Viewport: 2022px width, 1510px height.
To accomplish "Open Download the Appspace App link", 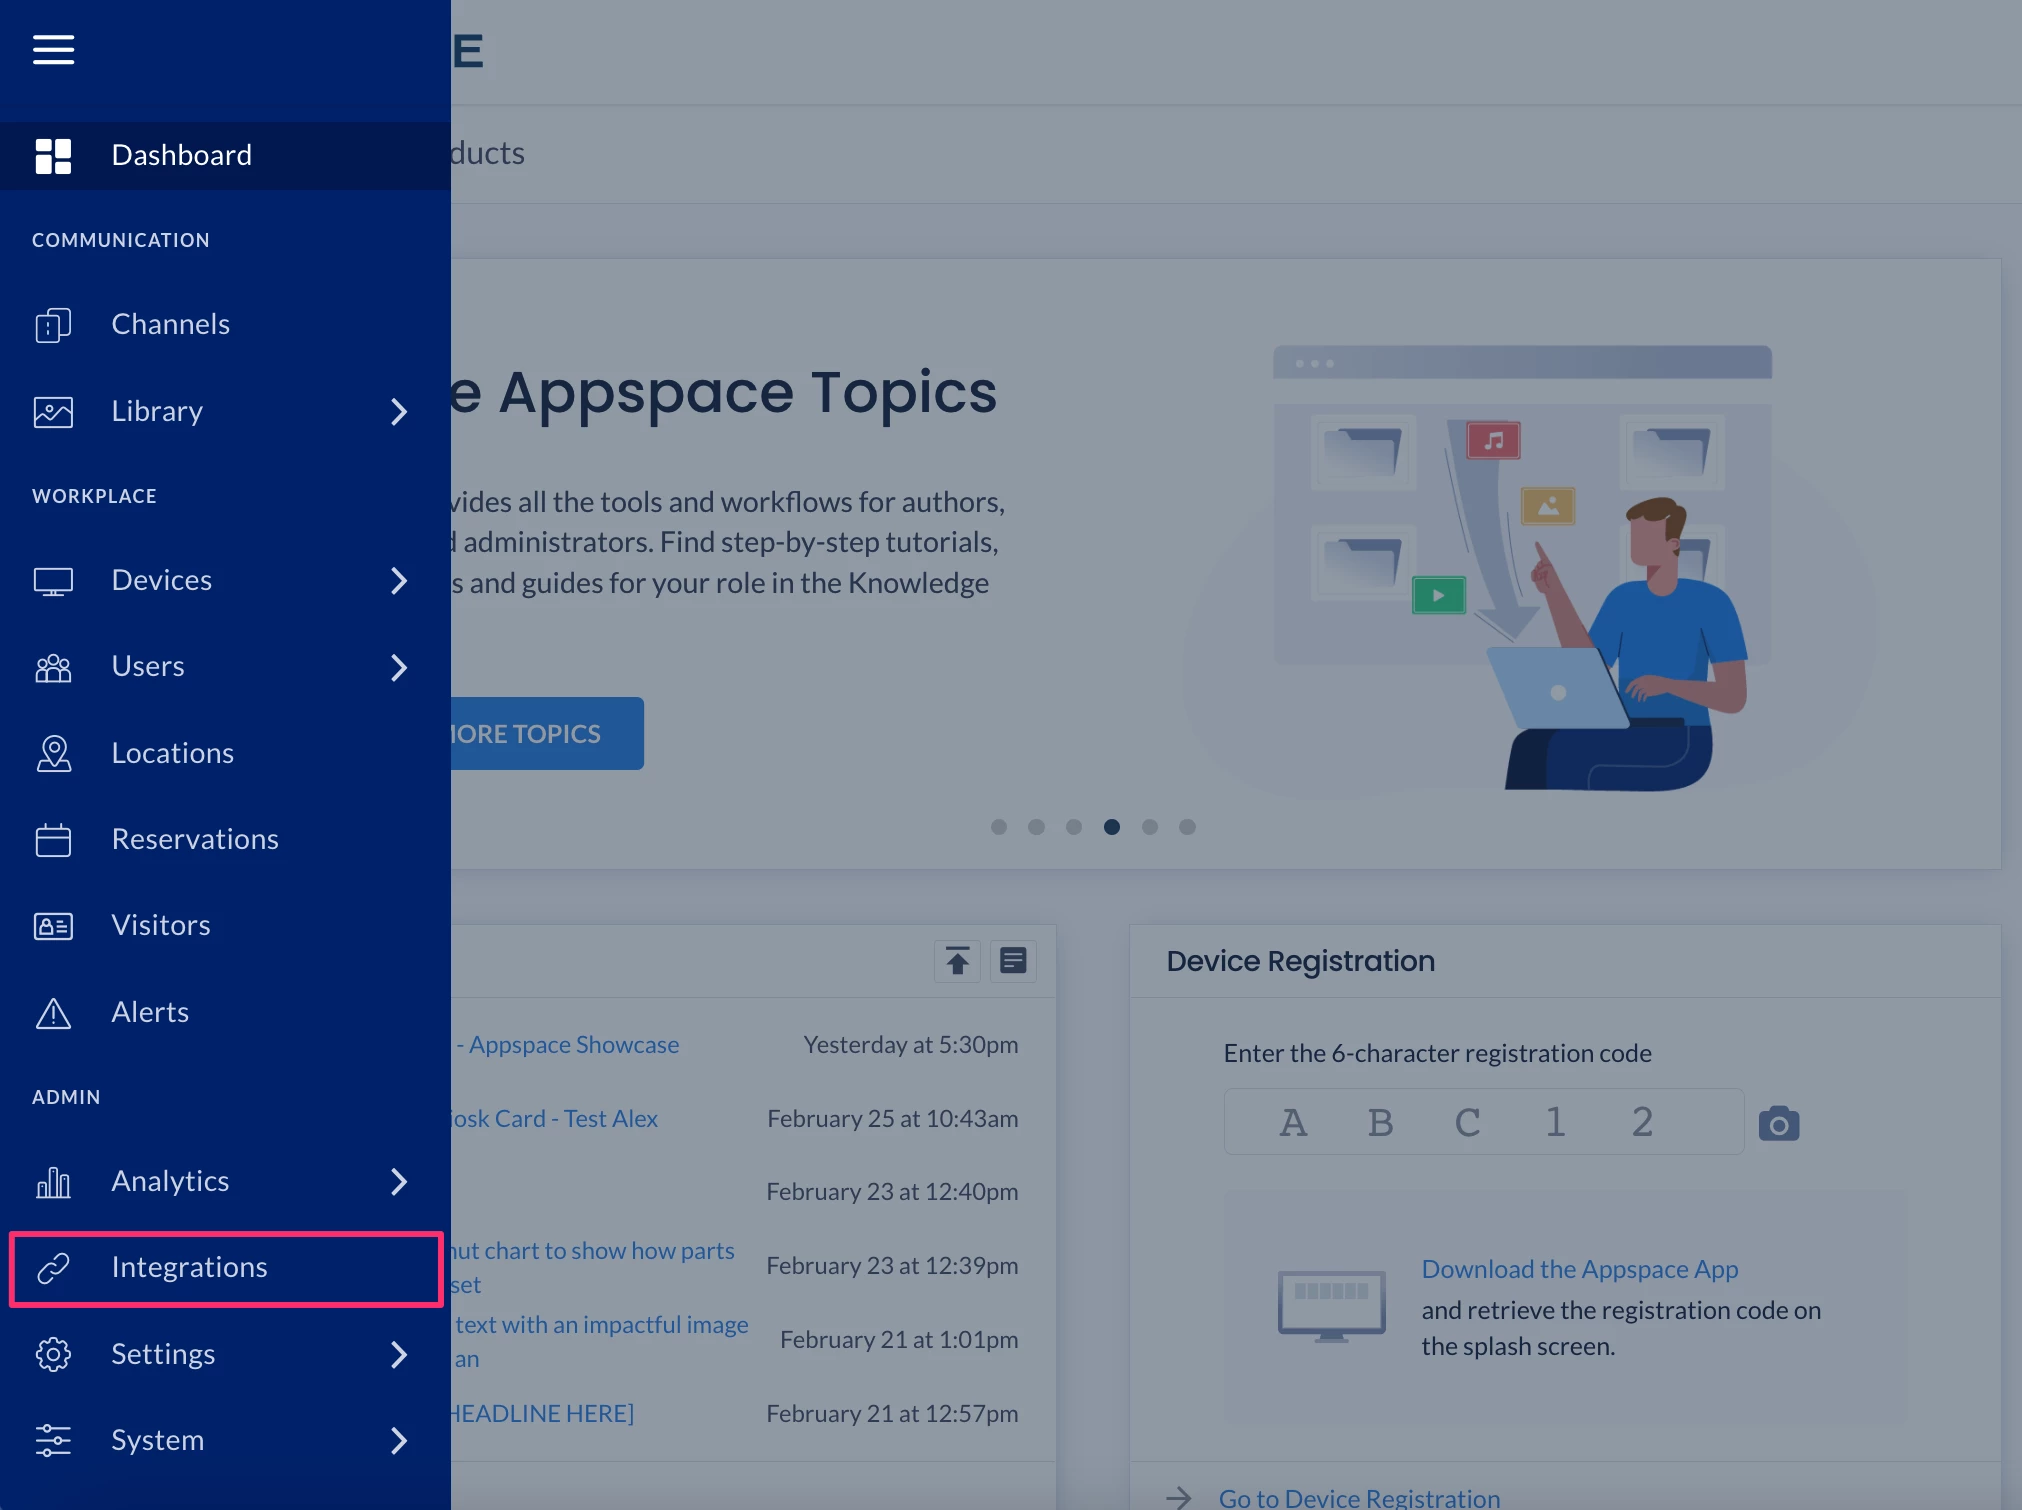I will click(x=1579, y=1269).
